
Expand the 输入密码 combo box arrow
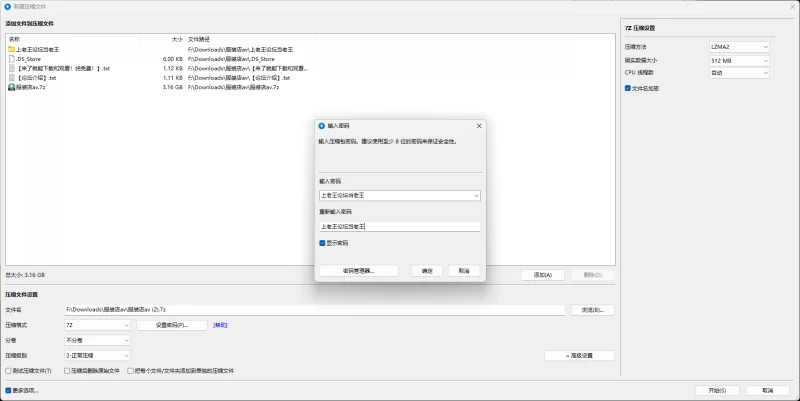tap(476, 195)
